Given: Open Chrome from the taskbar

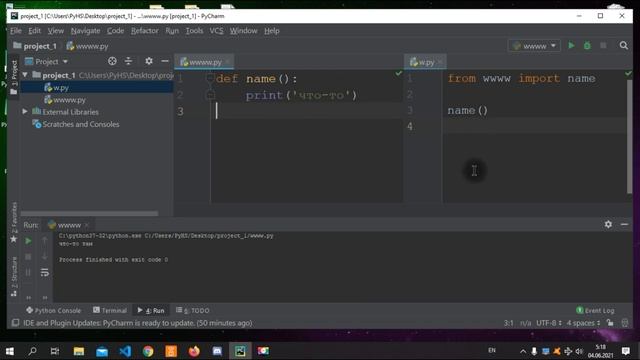Looking at the screenshot, I should coord(148,351).
